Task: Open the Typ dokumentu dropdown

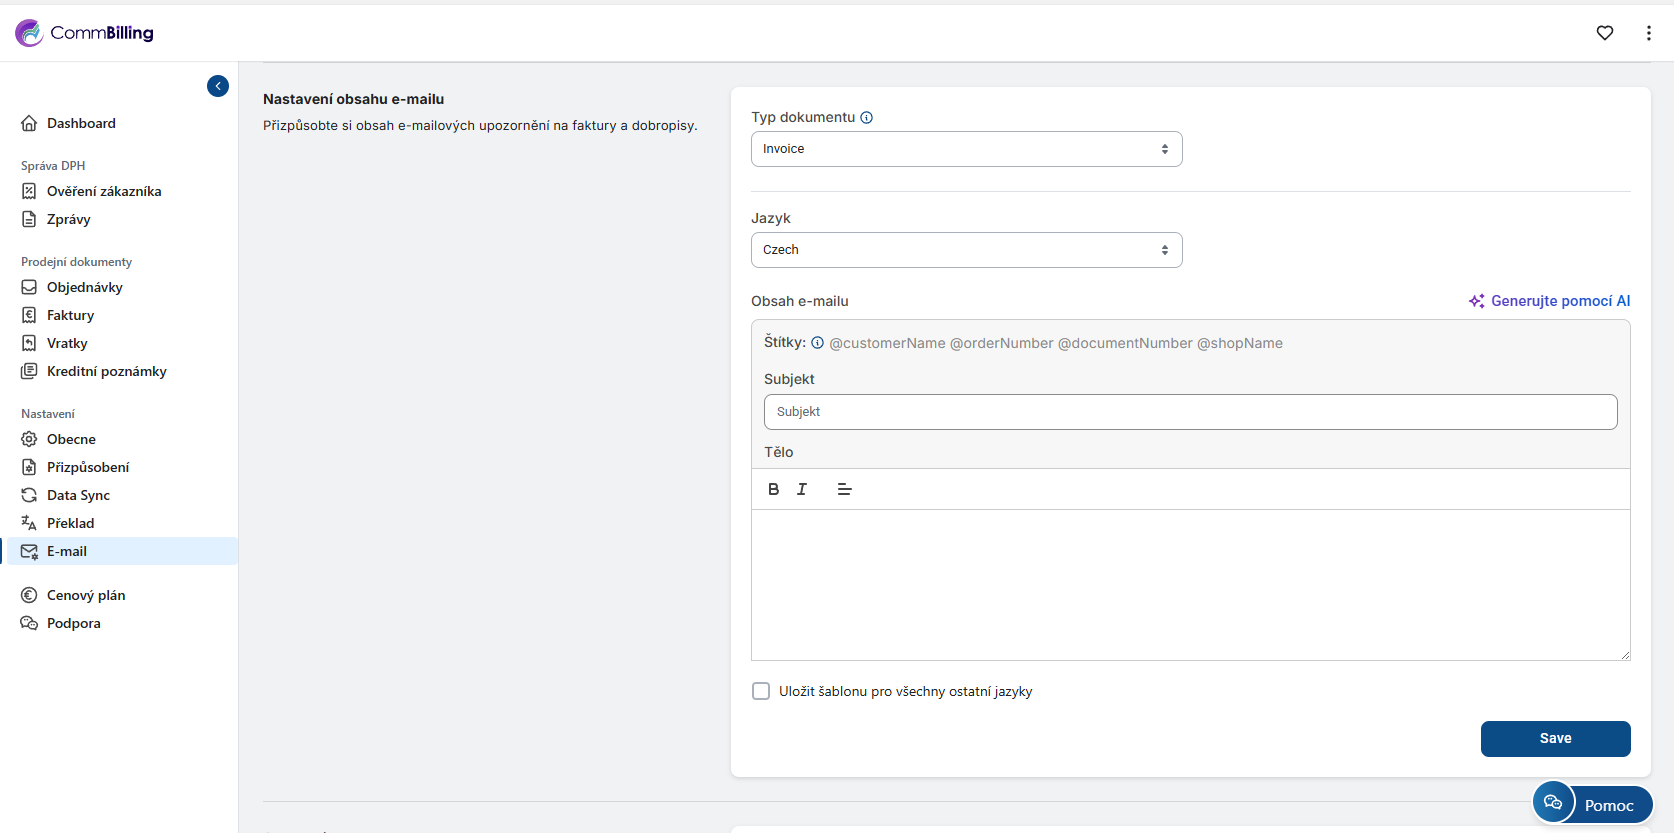Action: pos(966,149)
